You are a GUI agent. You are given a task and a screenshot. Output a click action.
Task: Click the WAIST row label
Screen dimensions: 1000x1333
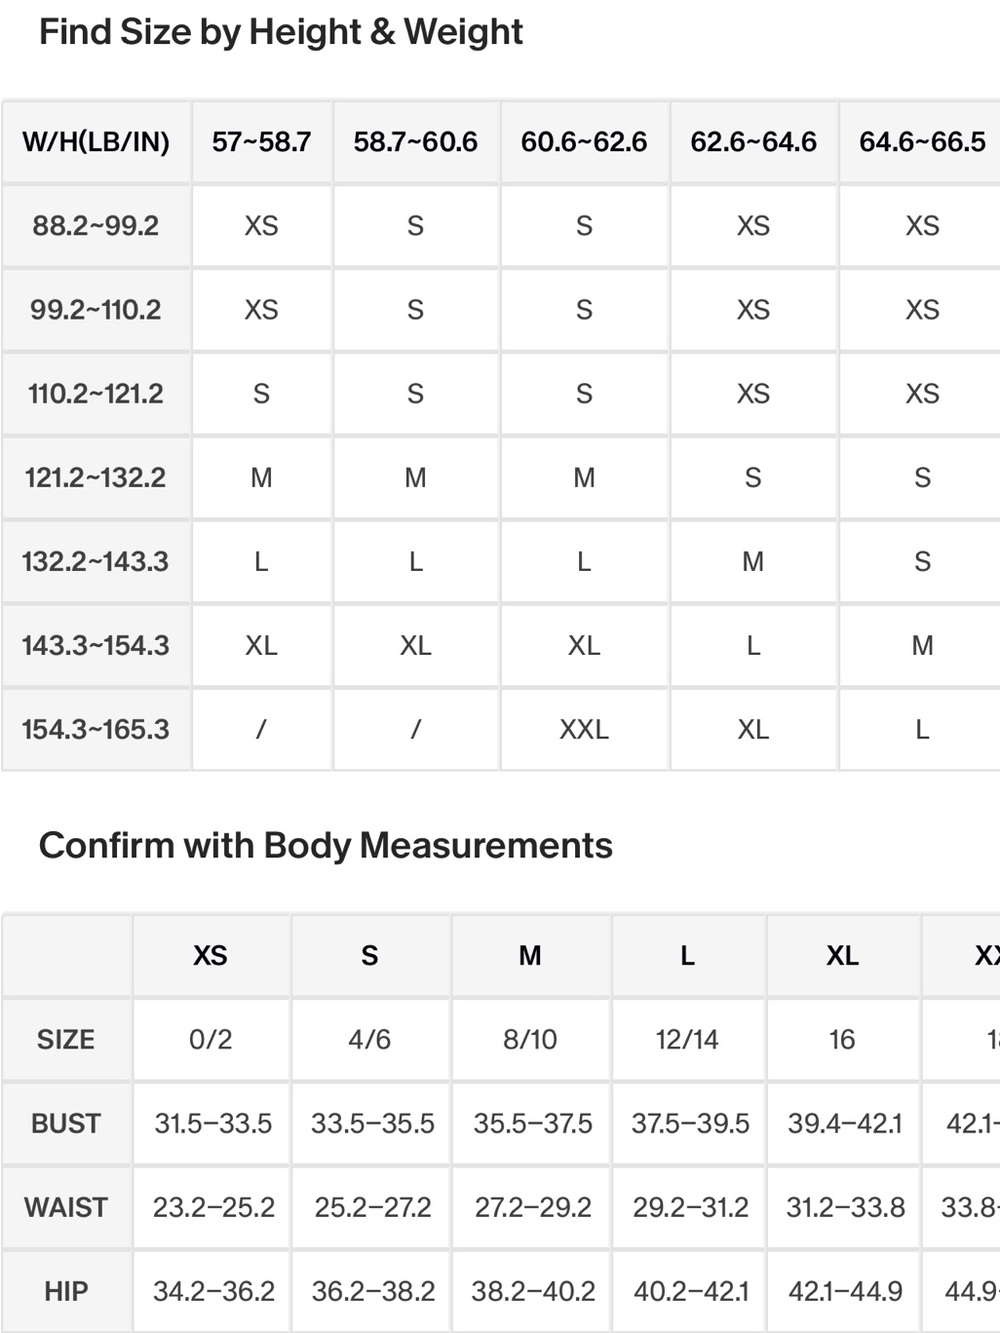[x=66, y=1208]
